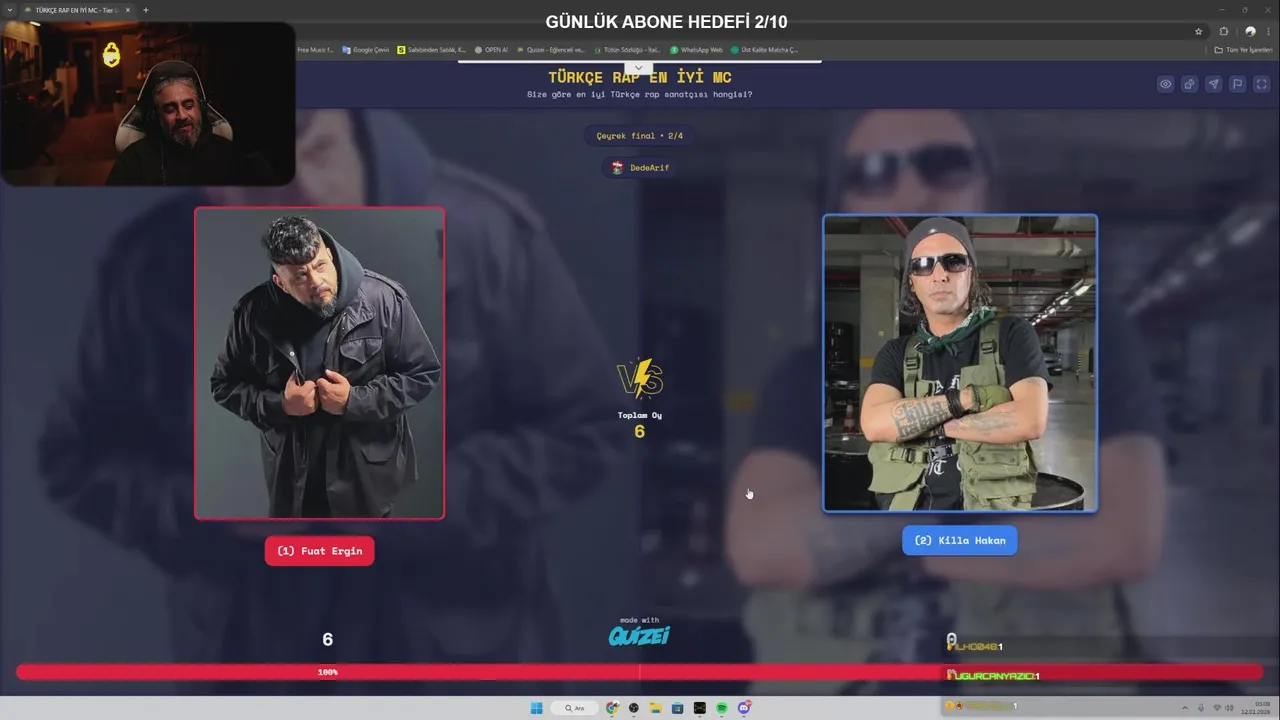Viewport: 1280px width, 720px height.
Task: Click the Çeyrek final 2/4 round label
Action: pyautogui.click(x=640, y=135)
